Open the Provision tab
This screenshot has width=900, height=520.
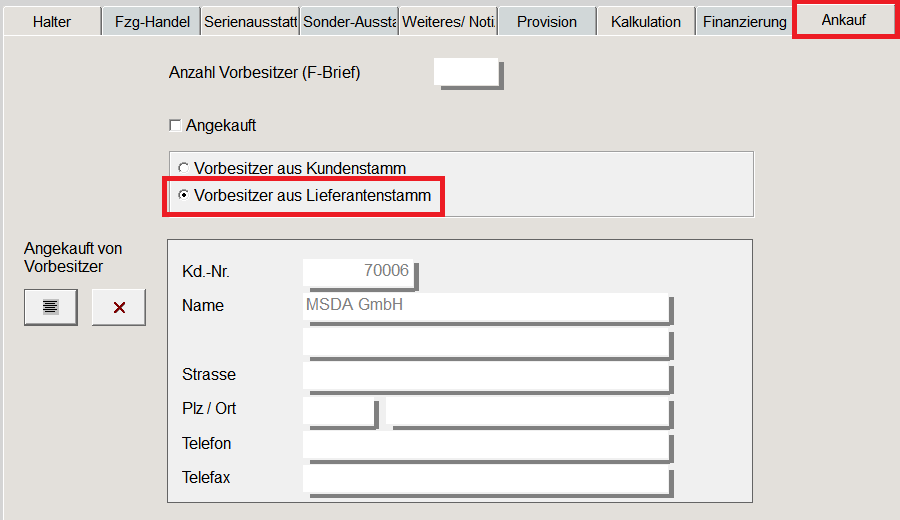[x=546, y=21]
